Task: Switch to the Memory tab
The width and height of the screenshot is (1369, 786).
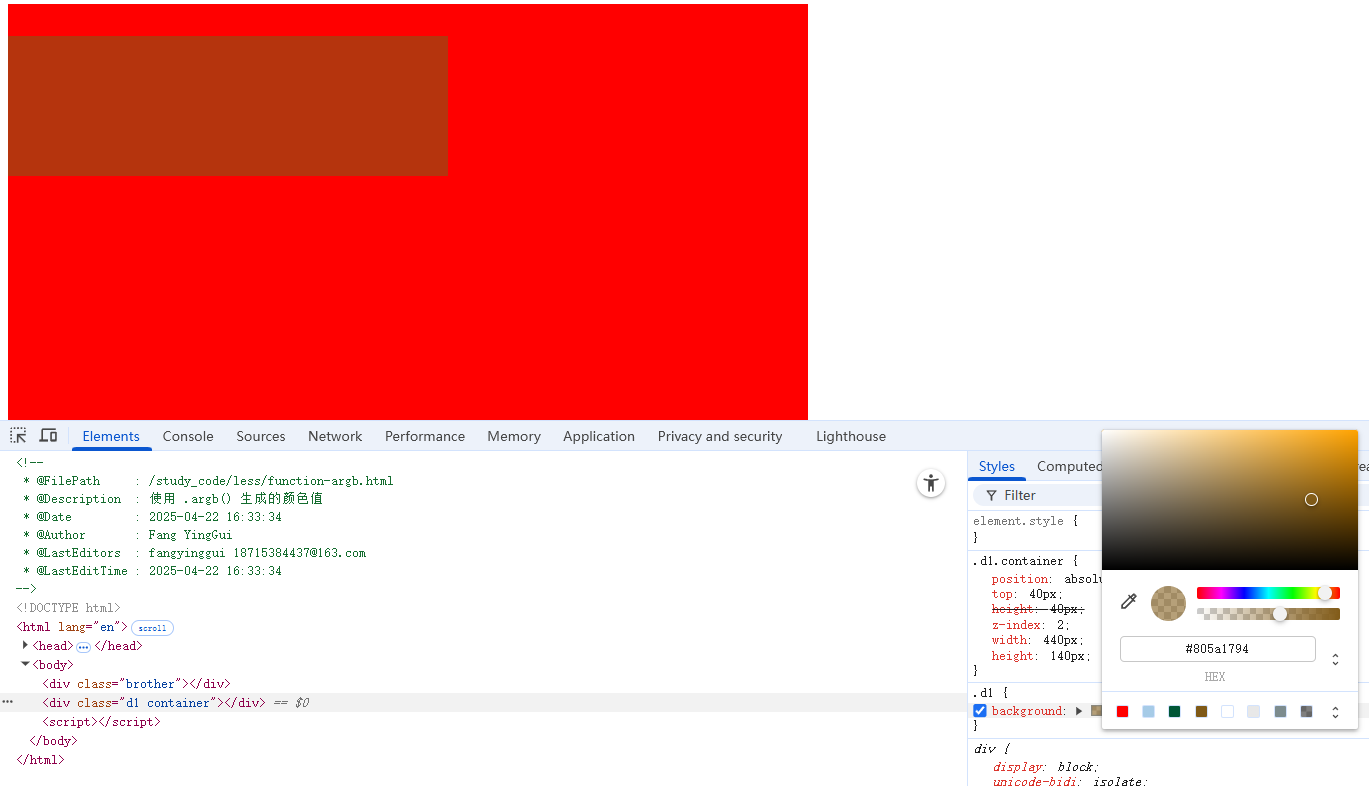Action: point(514,436)
